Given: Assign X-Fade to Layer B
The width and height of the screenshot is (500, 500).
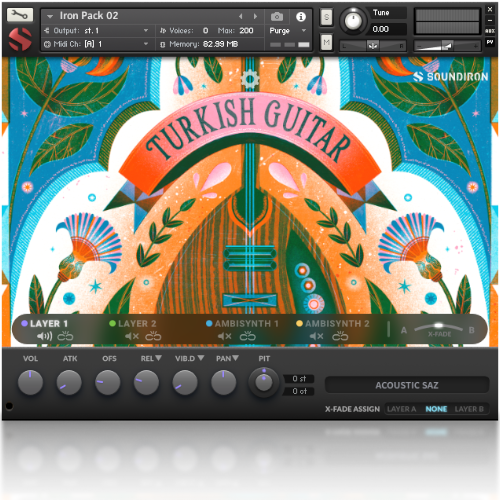Looking at the screenshot, I should pos(469,409).
